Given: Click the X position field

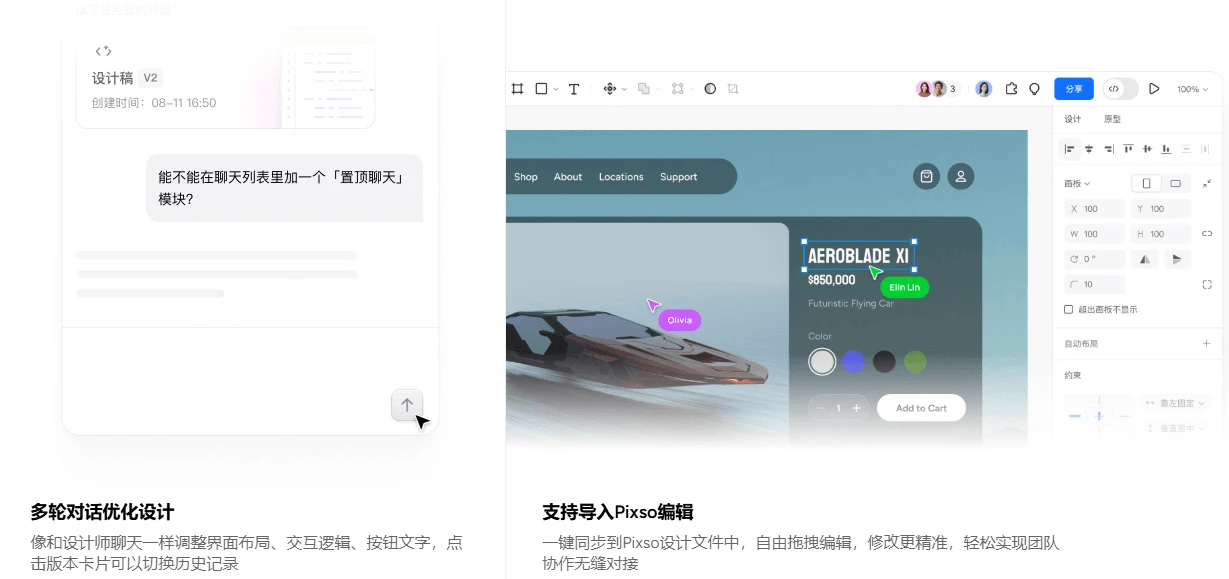Looking at the screenshot, I should (x=1094, y=209).
